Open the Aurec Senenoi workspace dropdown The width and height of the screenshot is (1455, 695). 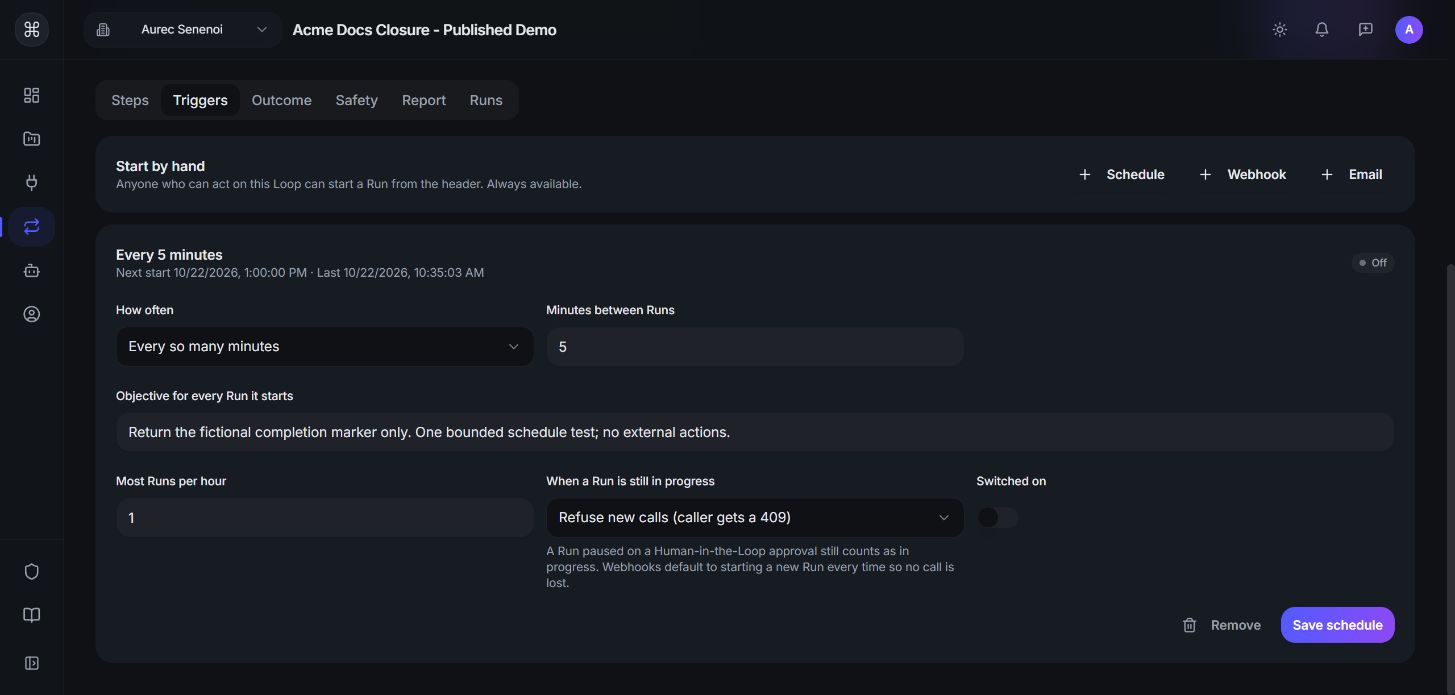pos(183,30)
